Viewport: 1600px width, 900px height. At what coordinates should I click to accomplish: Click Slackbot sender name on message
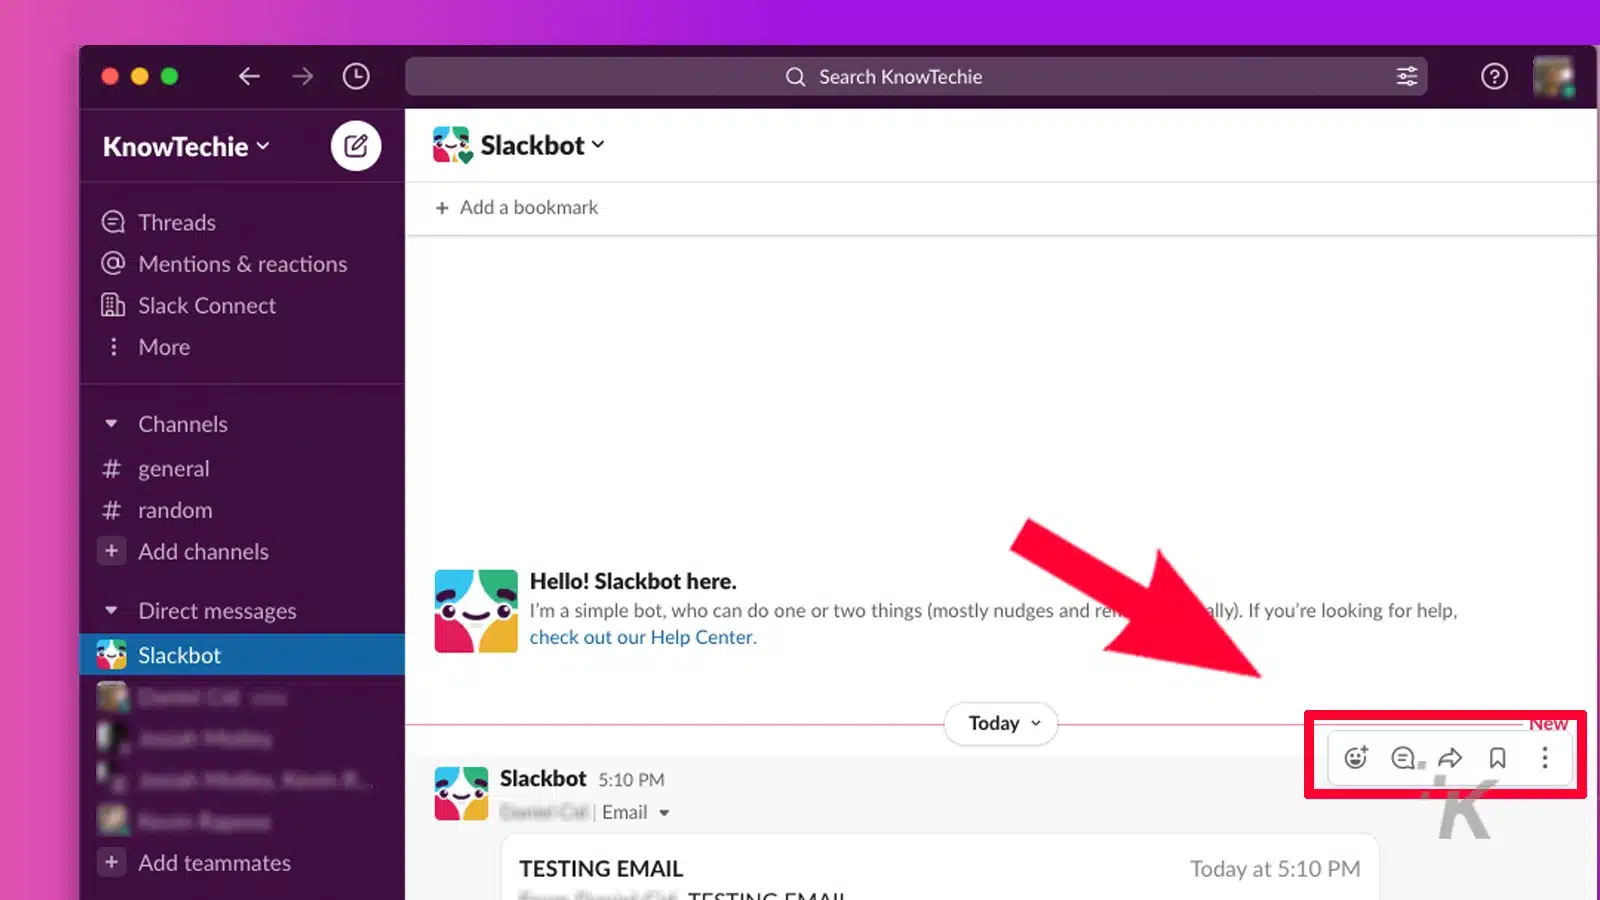coord(543,778)
